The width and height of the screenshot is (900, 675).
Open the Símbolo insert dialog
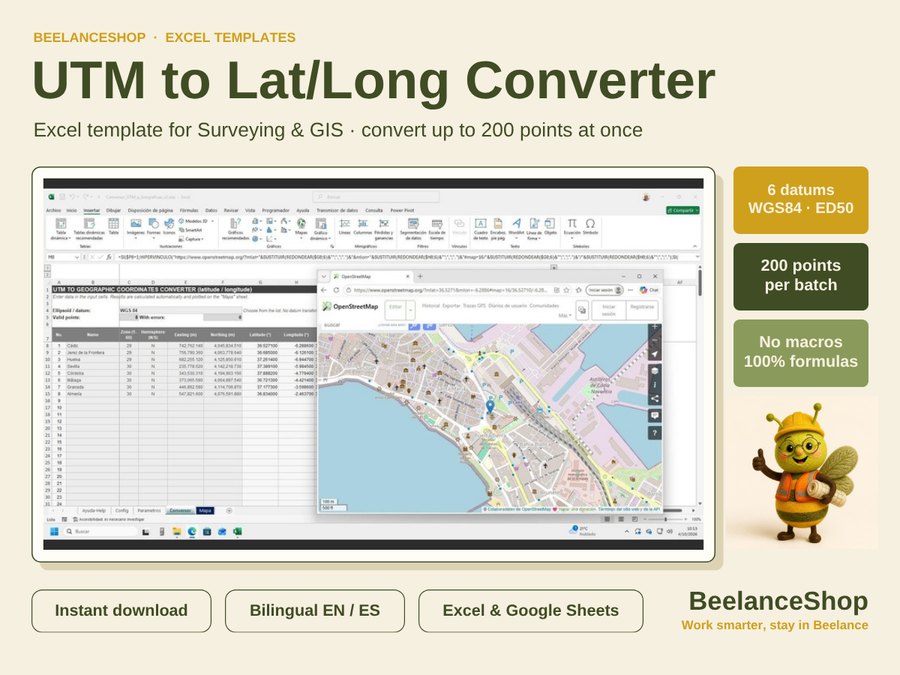(590, 226)
